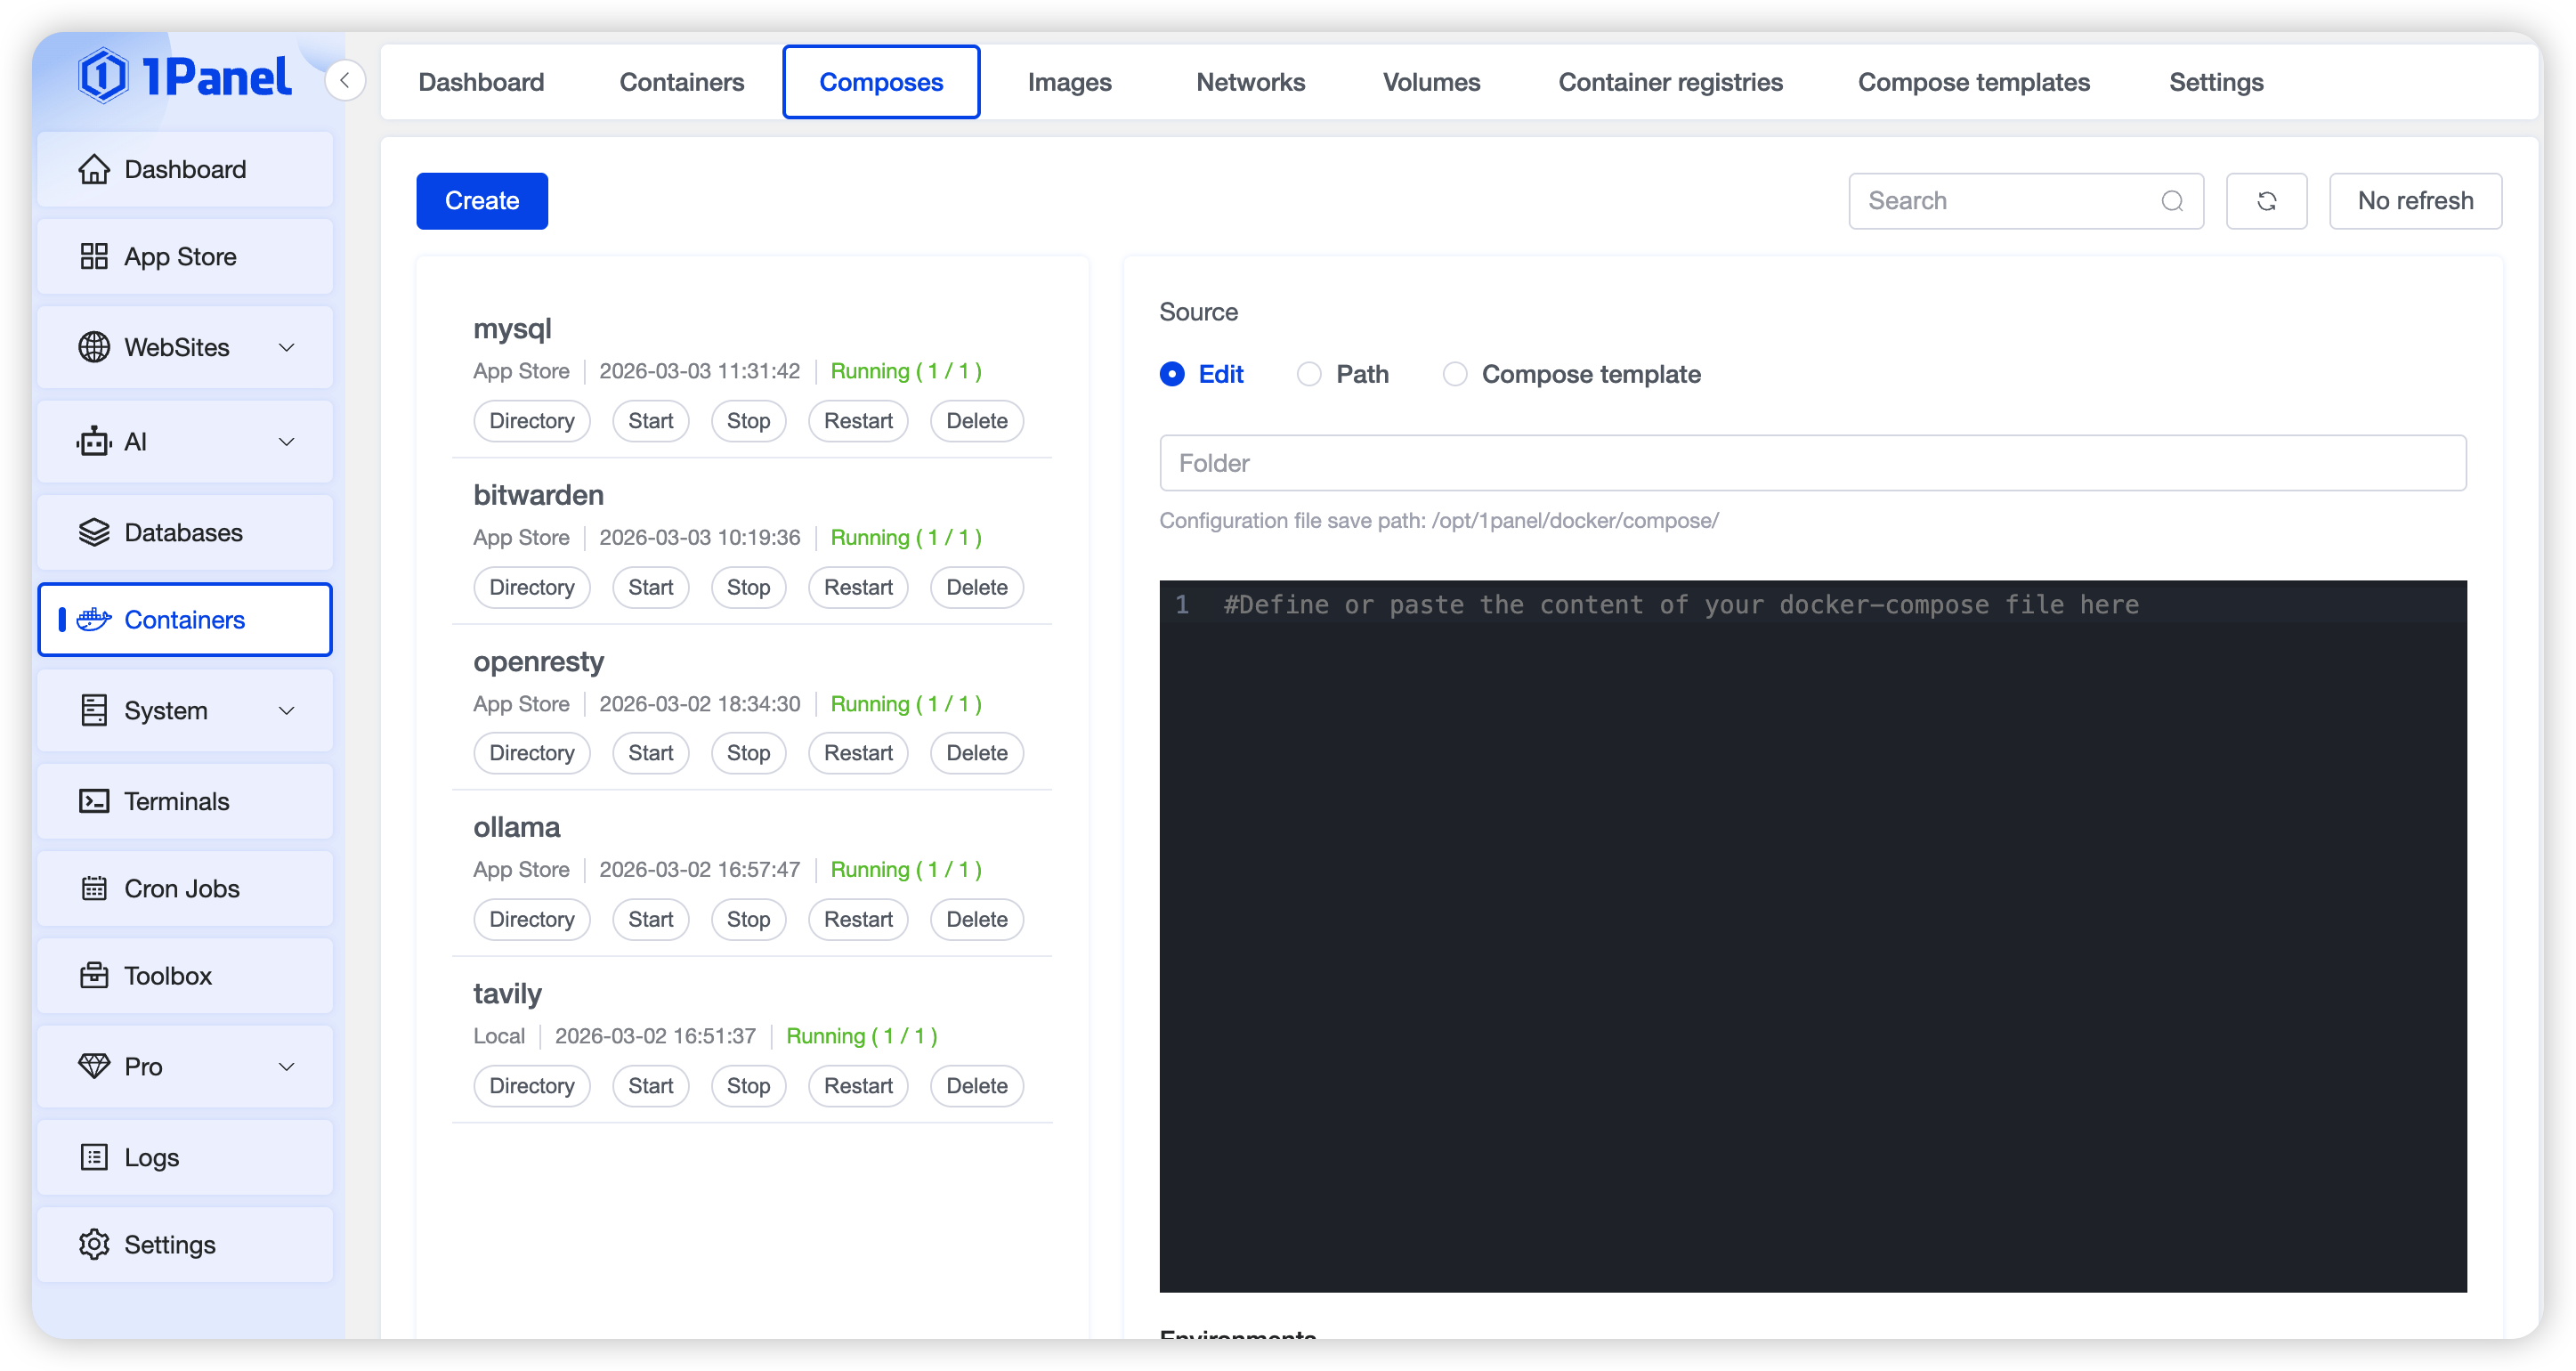Click the 1Panel logo icon

click(104, 76)
